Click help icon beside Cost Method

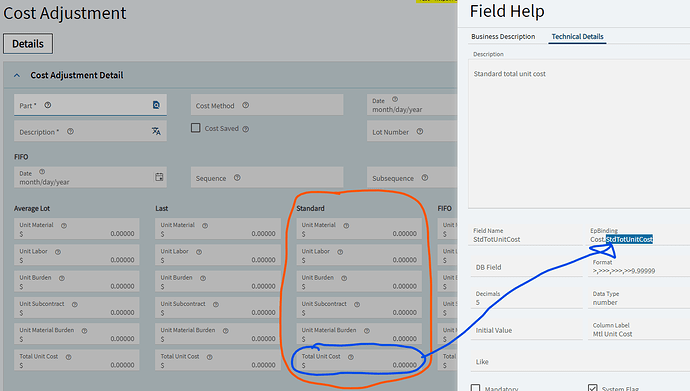(246, 105)
